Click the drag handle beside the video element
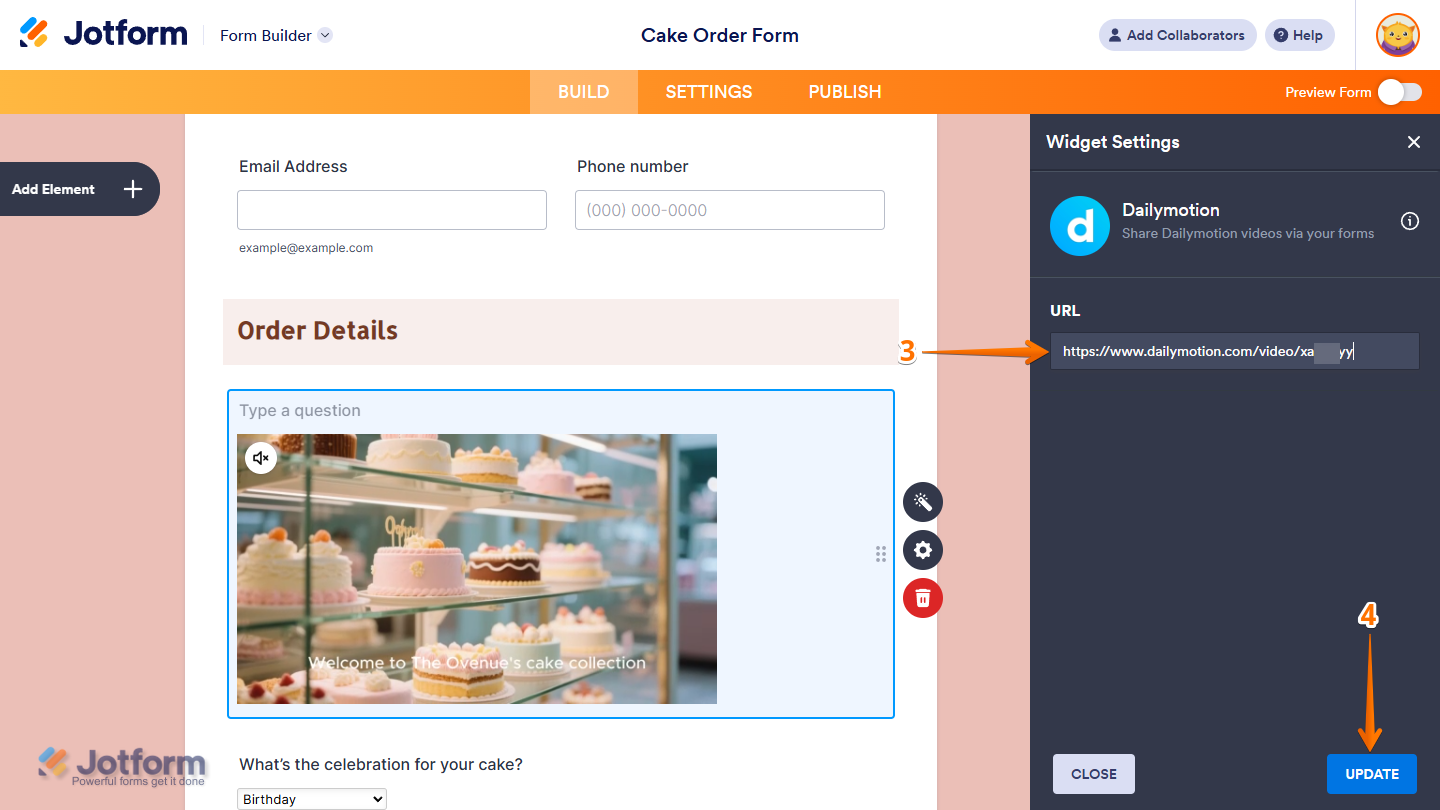This screenshot has height=810, width=1440. coord(881,553)
